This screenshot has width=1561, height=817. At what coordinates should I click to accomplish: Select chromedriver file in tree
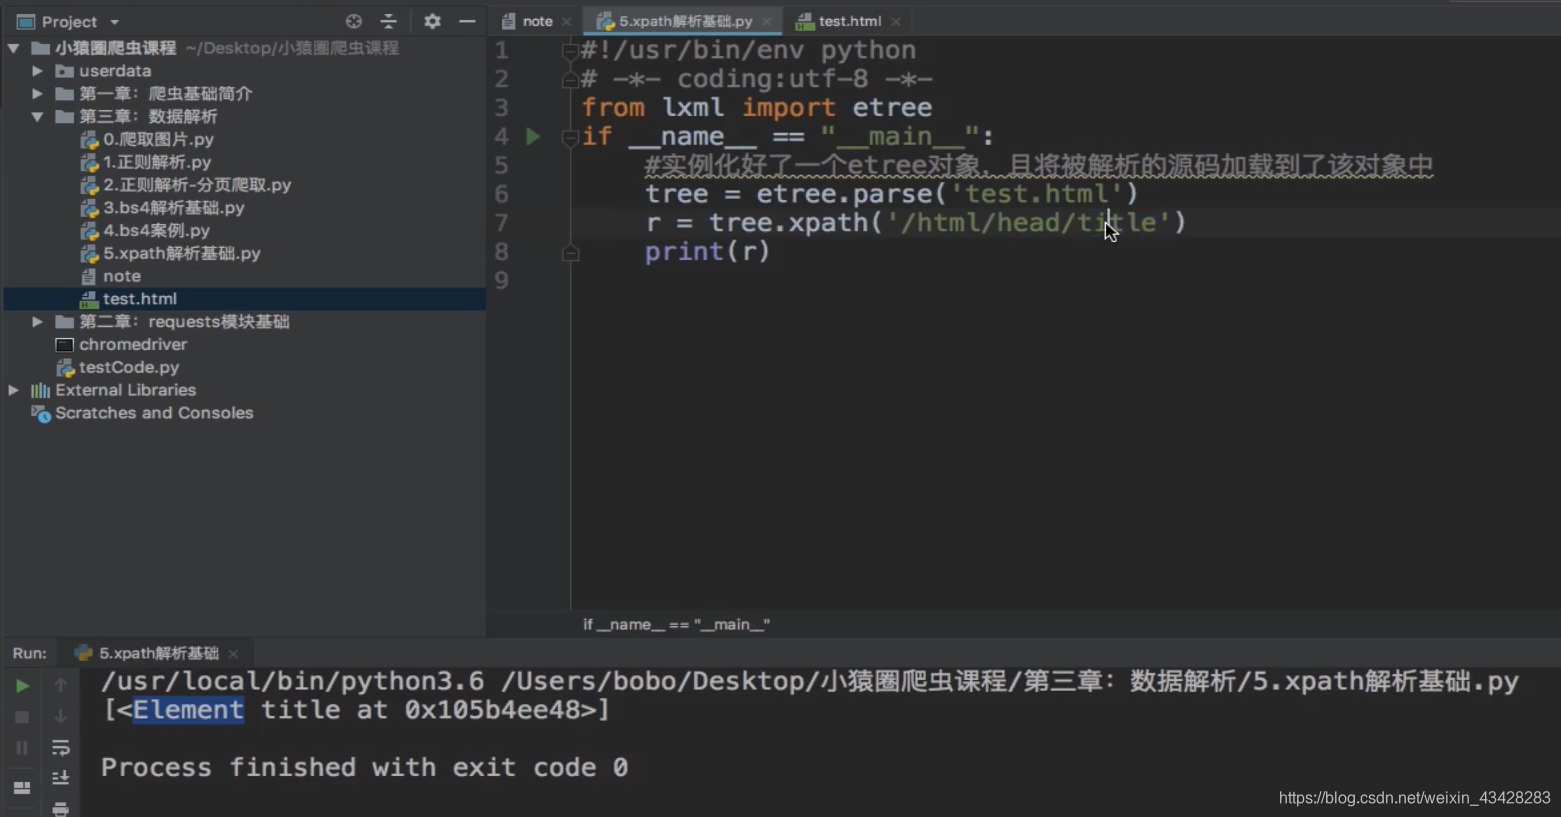coord(132,345)
